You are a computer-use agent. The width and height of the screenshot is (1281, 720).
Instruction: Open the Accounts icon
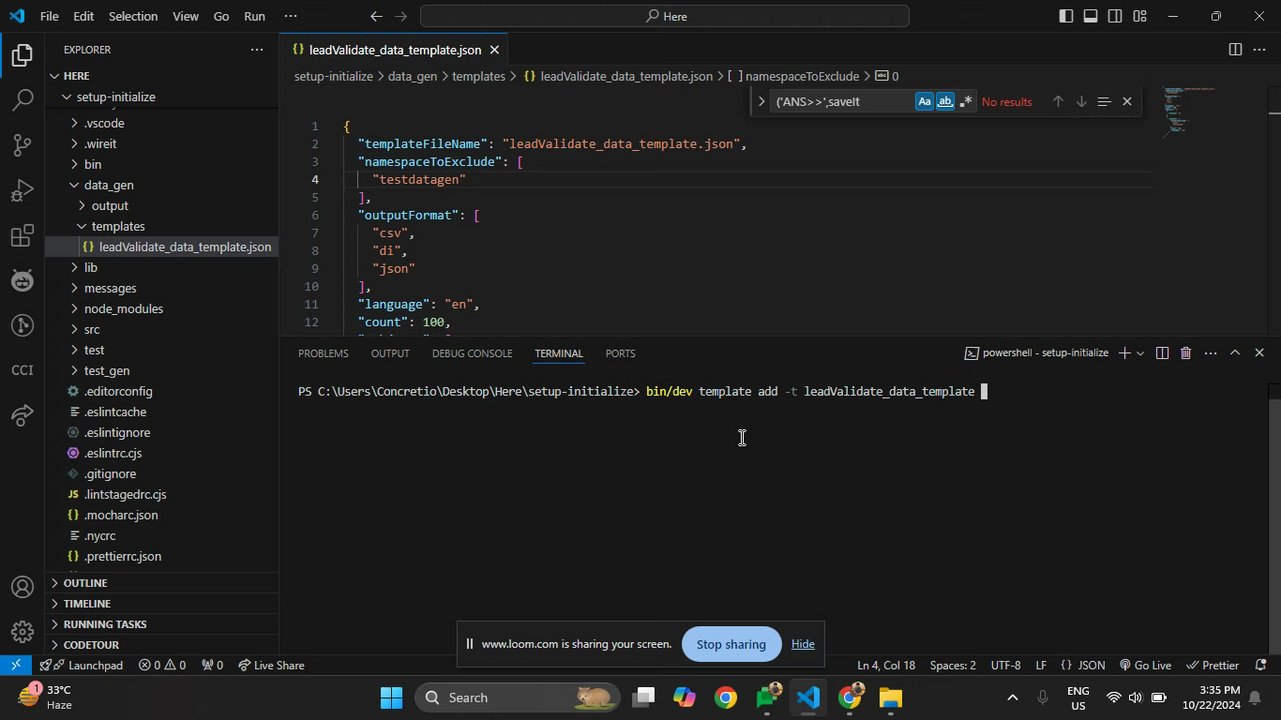tap(22, 587)
